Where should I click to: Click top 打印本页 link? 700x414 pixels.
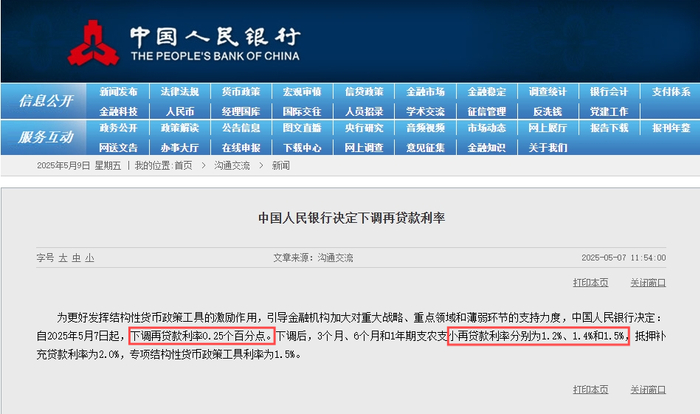tap(591, 283)
